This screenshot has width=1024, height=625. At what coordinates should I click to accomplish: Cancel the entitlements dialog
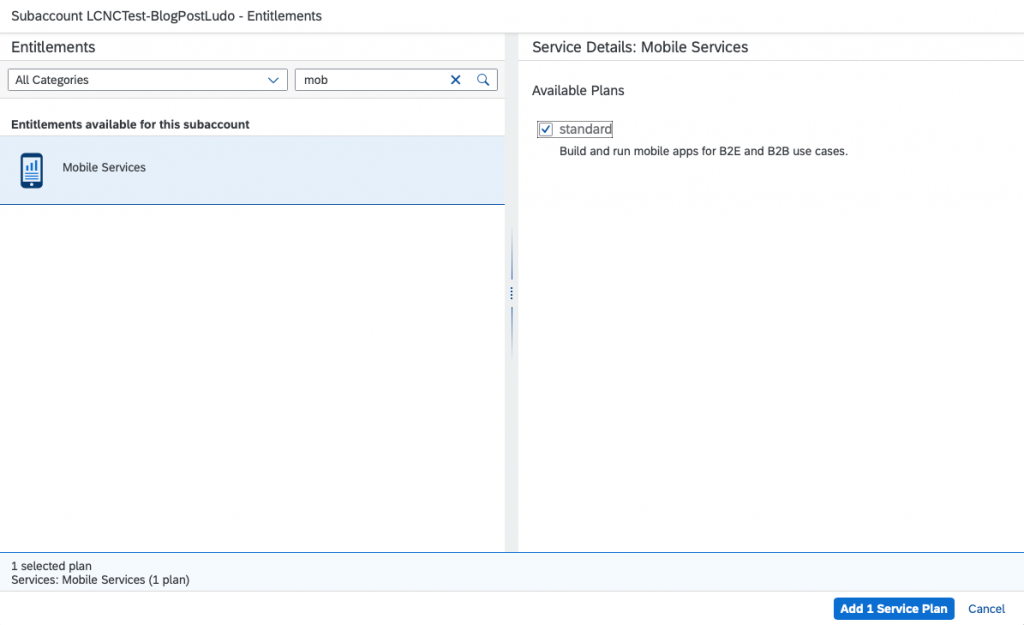point(986,609)
